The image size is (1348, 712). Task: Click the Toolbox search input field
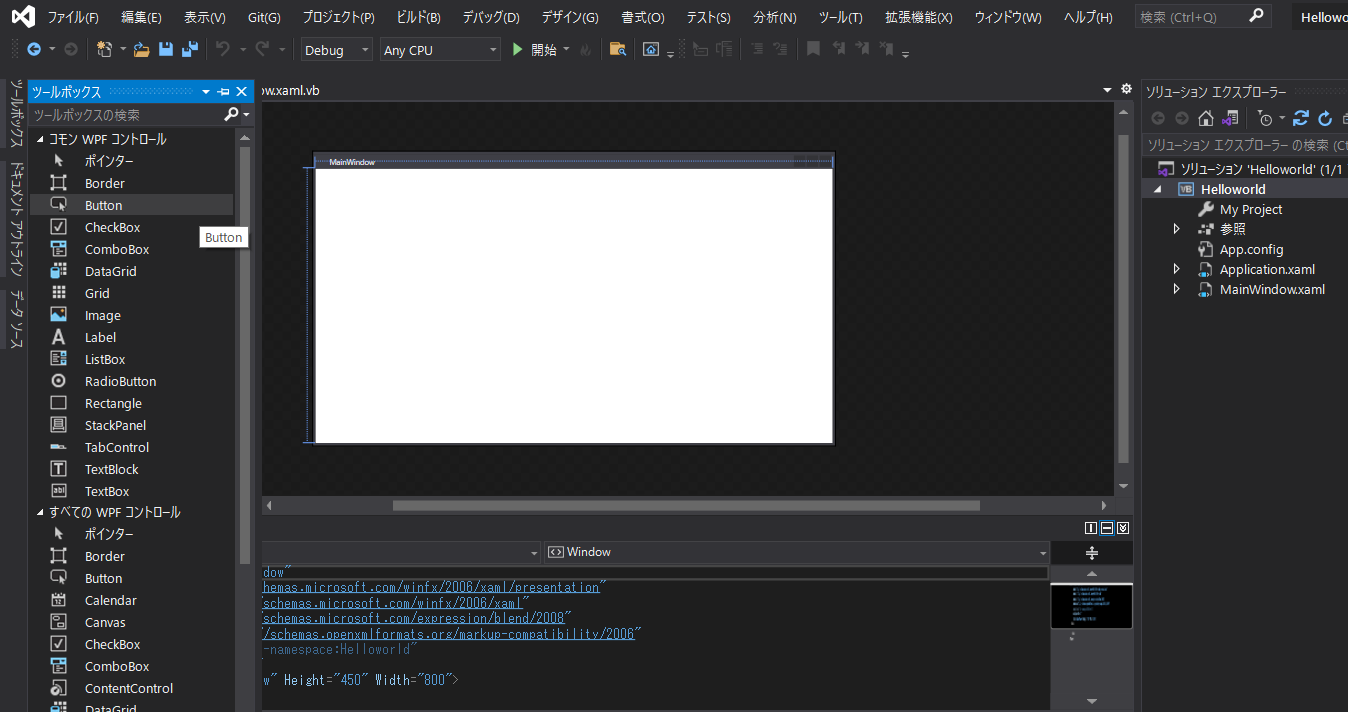point(125,115)
